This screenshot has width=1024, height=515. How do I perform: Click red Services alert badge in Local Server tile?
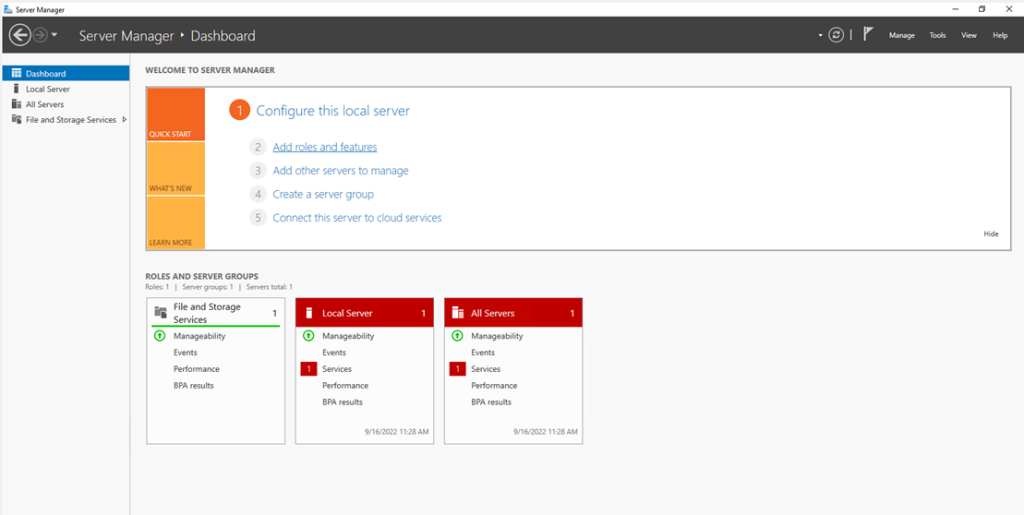coord(309,369)
